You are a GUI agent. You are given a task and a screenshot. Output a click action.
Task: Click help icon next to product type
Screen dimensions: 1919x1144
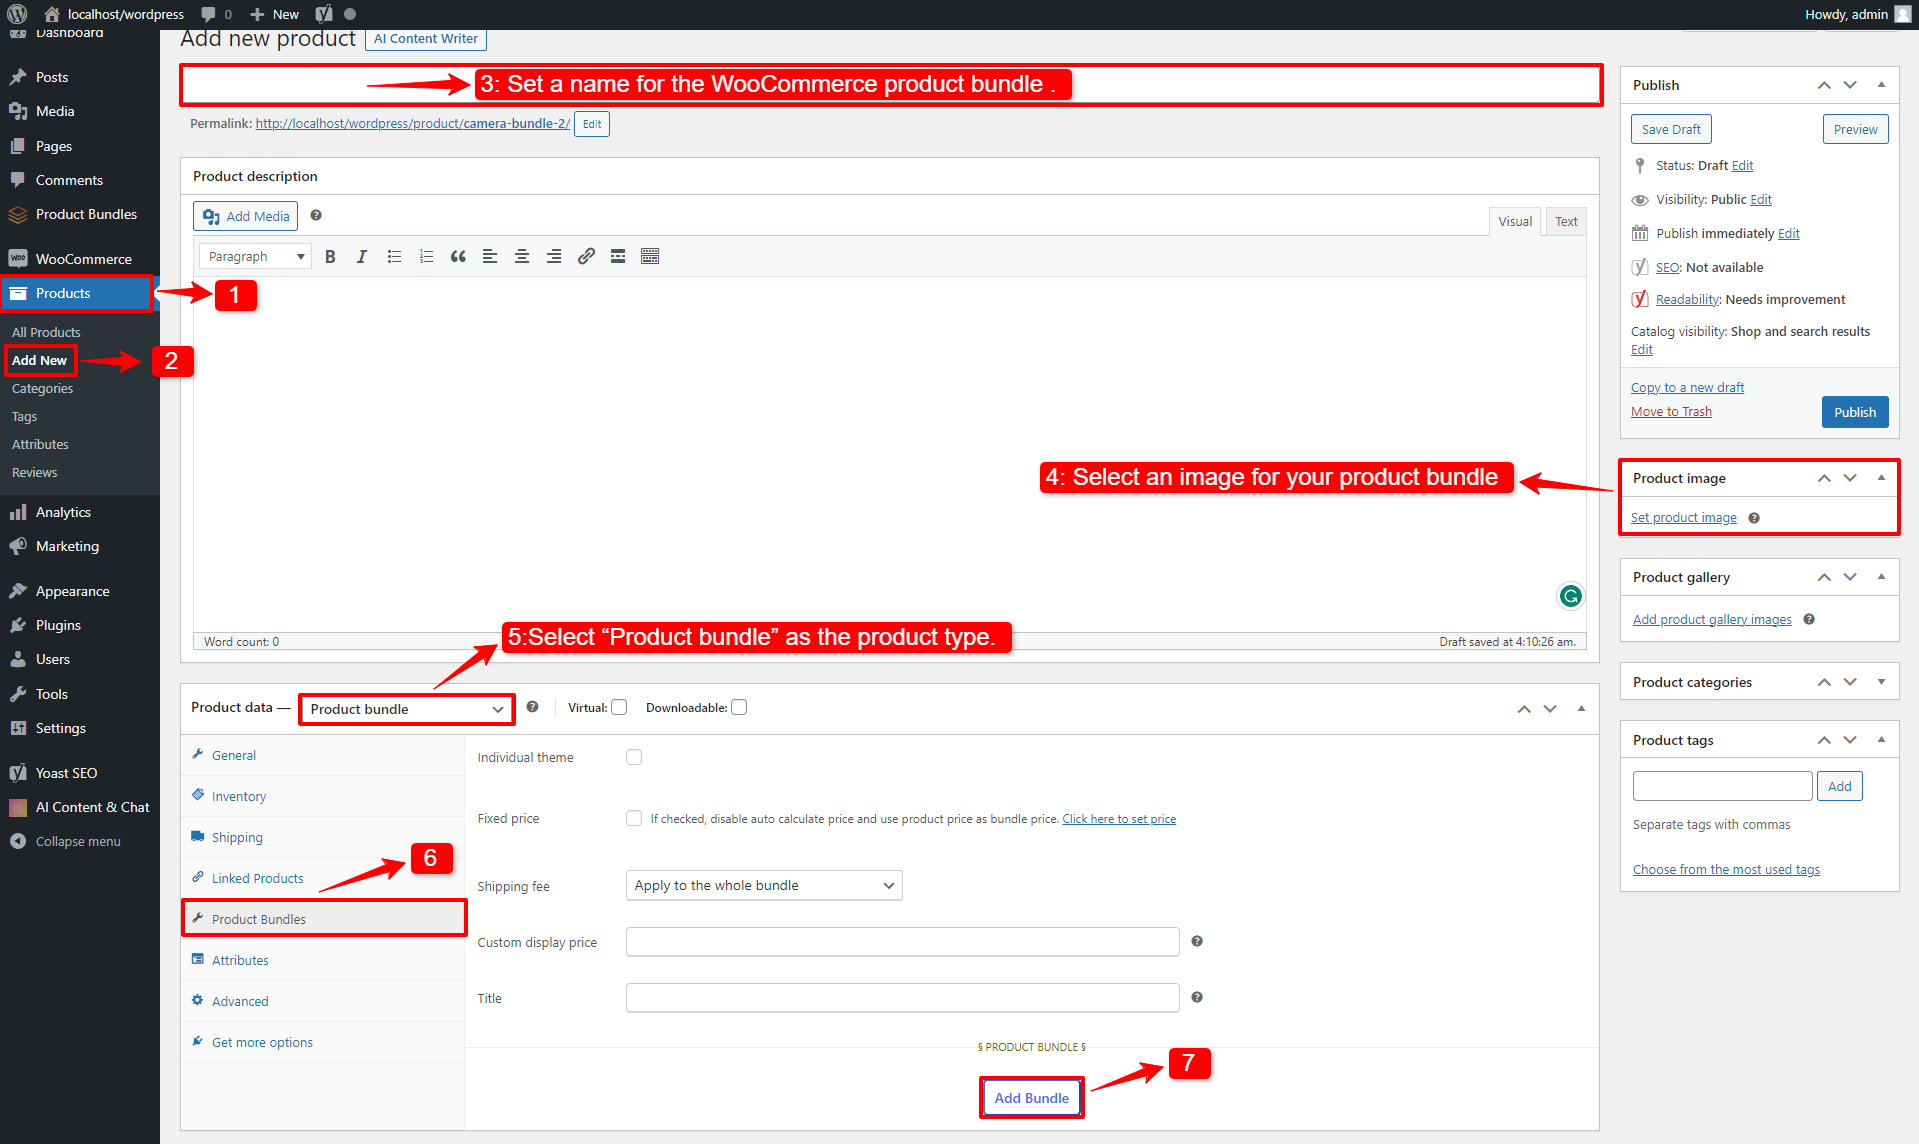(532, 707)
